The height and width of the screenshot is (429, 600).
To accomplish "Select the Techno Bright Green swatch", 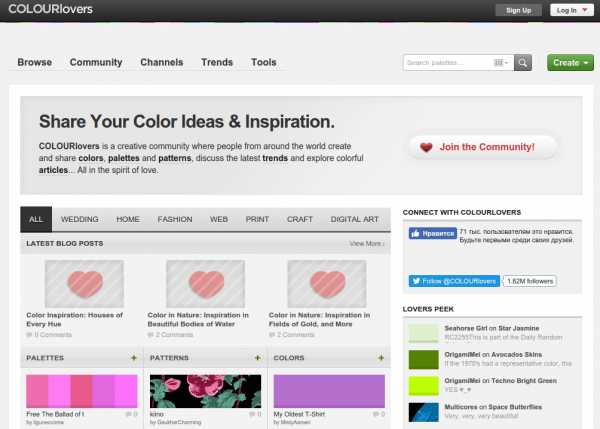I will (x=424, y=385).
